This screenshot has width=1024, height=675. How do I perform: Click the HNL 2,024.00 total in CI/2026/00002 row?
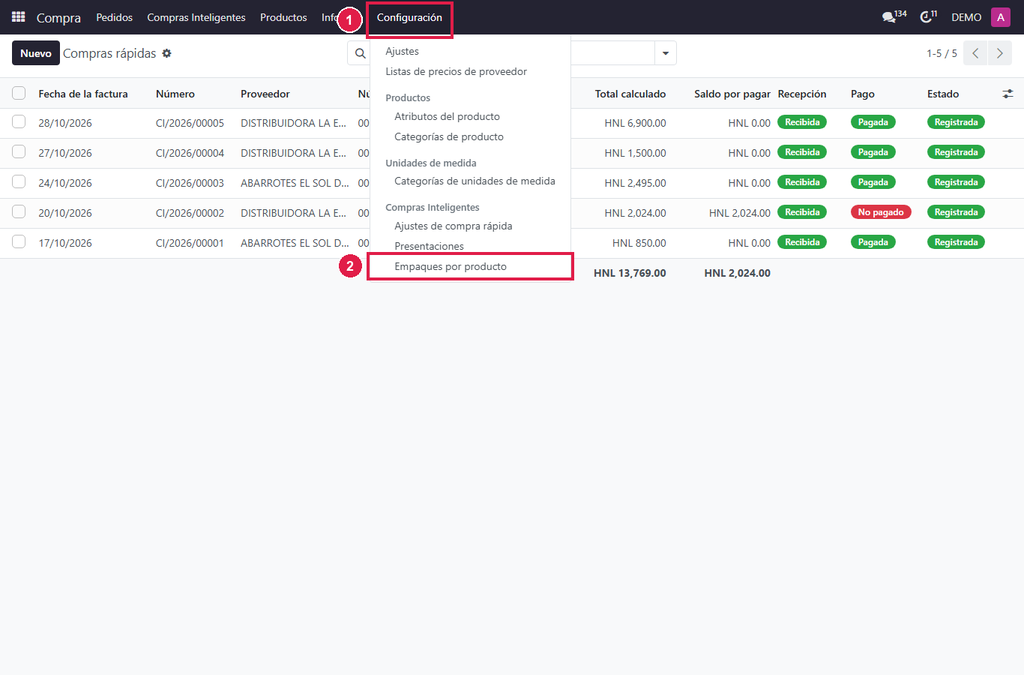point(635,213)
